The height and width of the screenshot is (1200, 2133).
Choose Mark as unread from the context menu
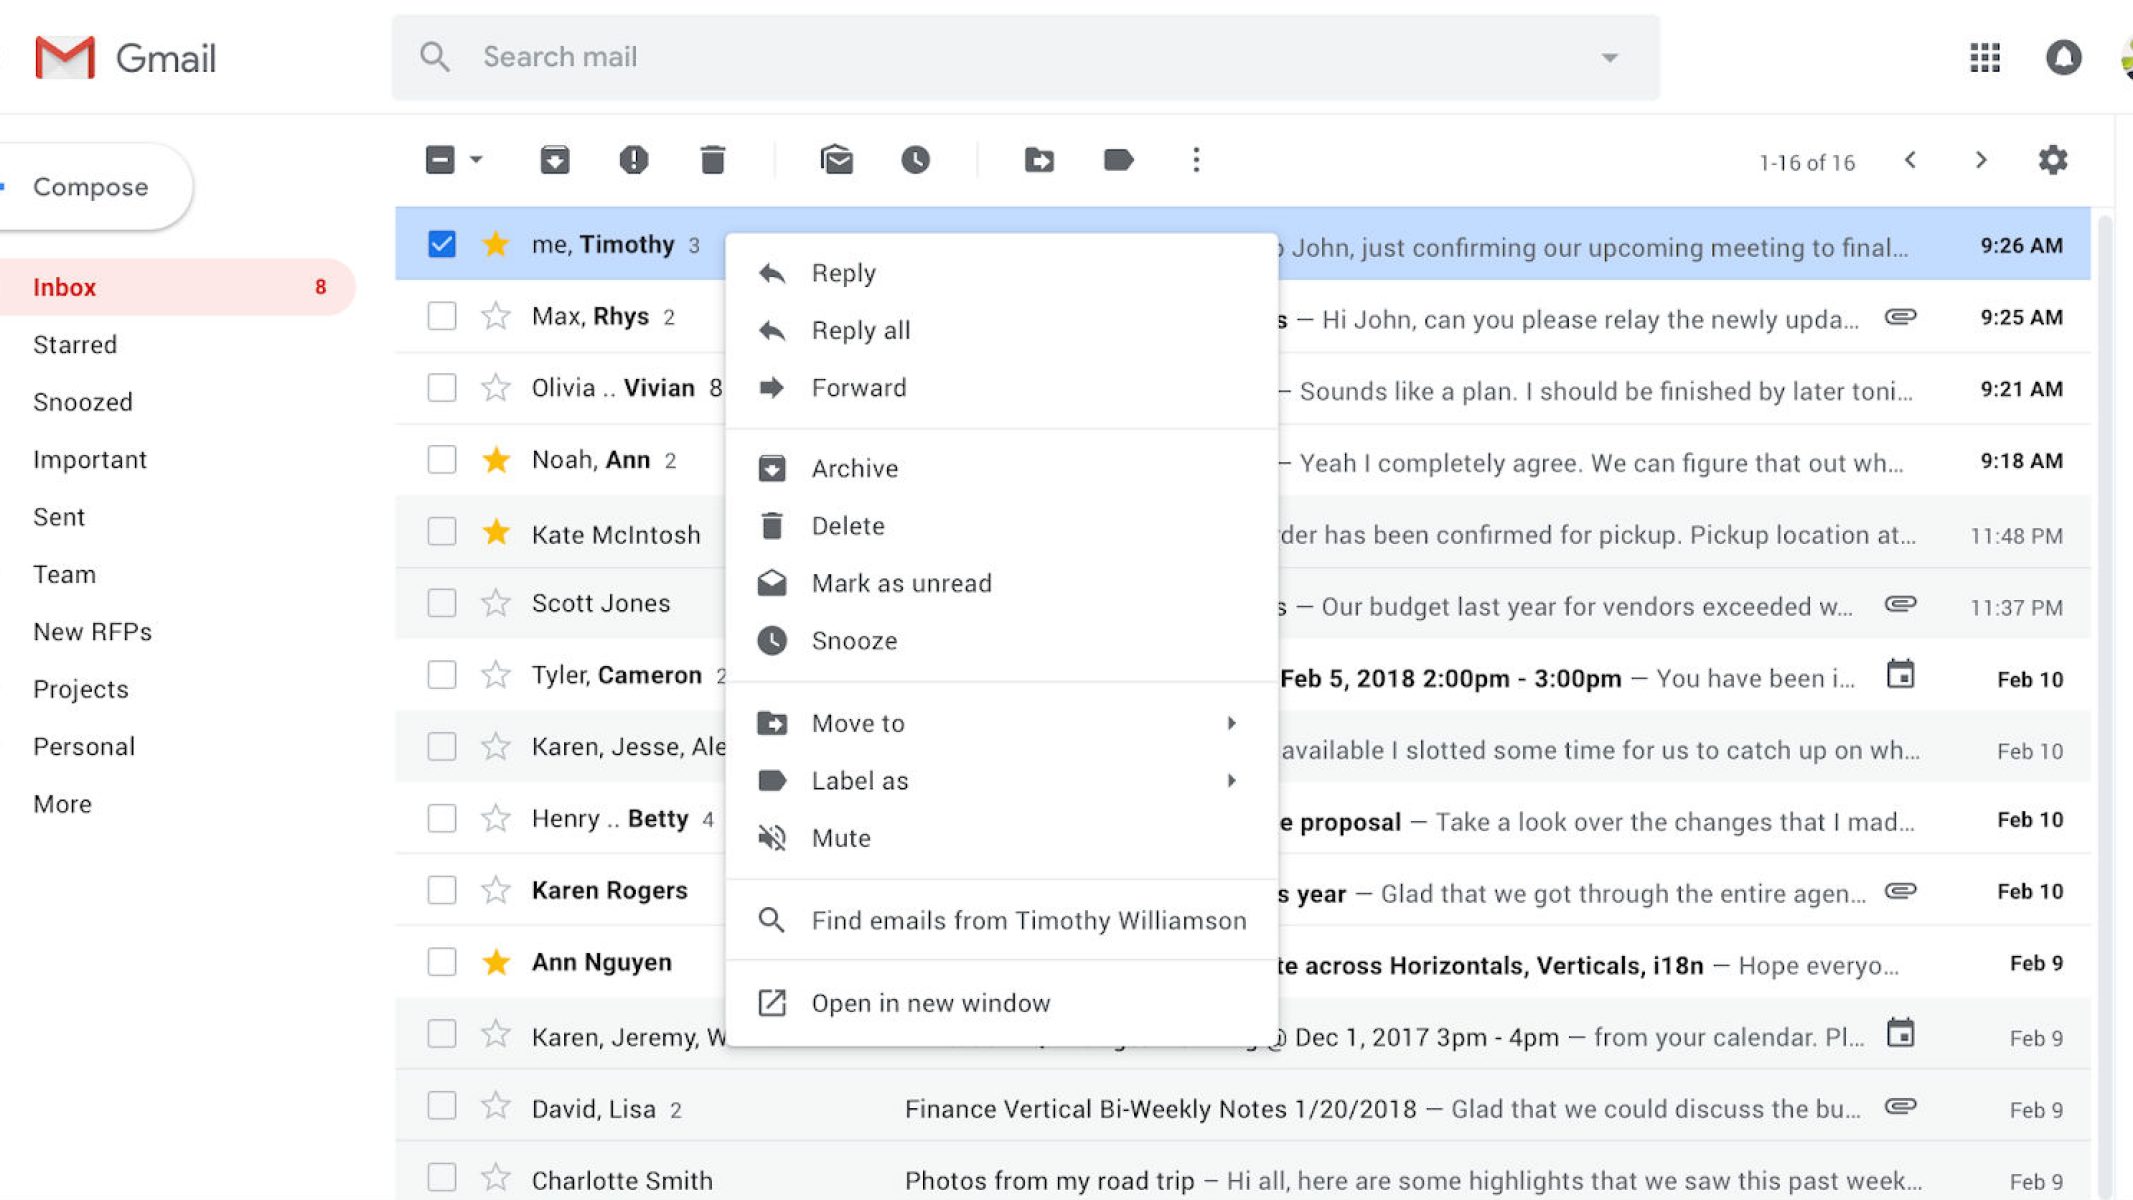[901, 583]
